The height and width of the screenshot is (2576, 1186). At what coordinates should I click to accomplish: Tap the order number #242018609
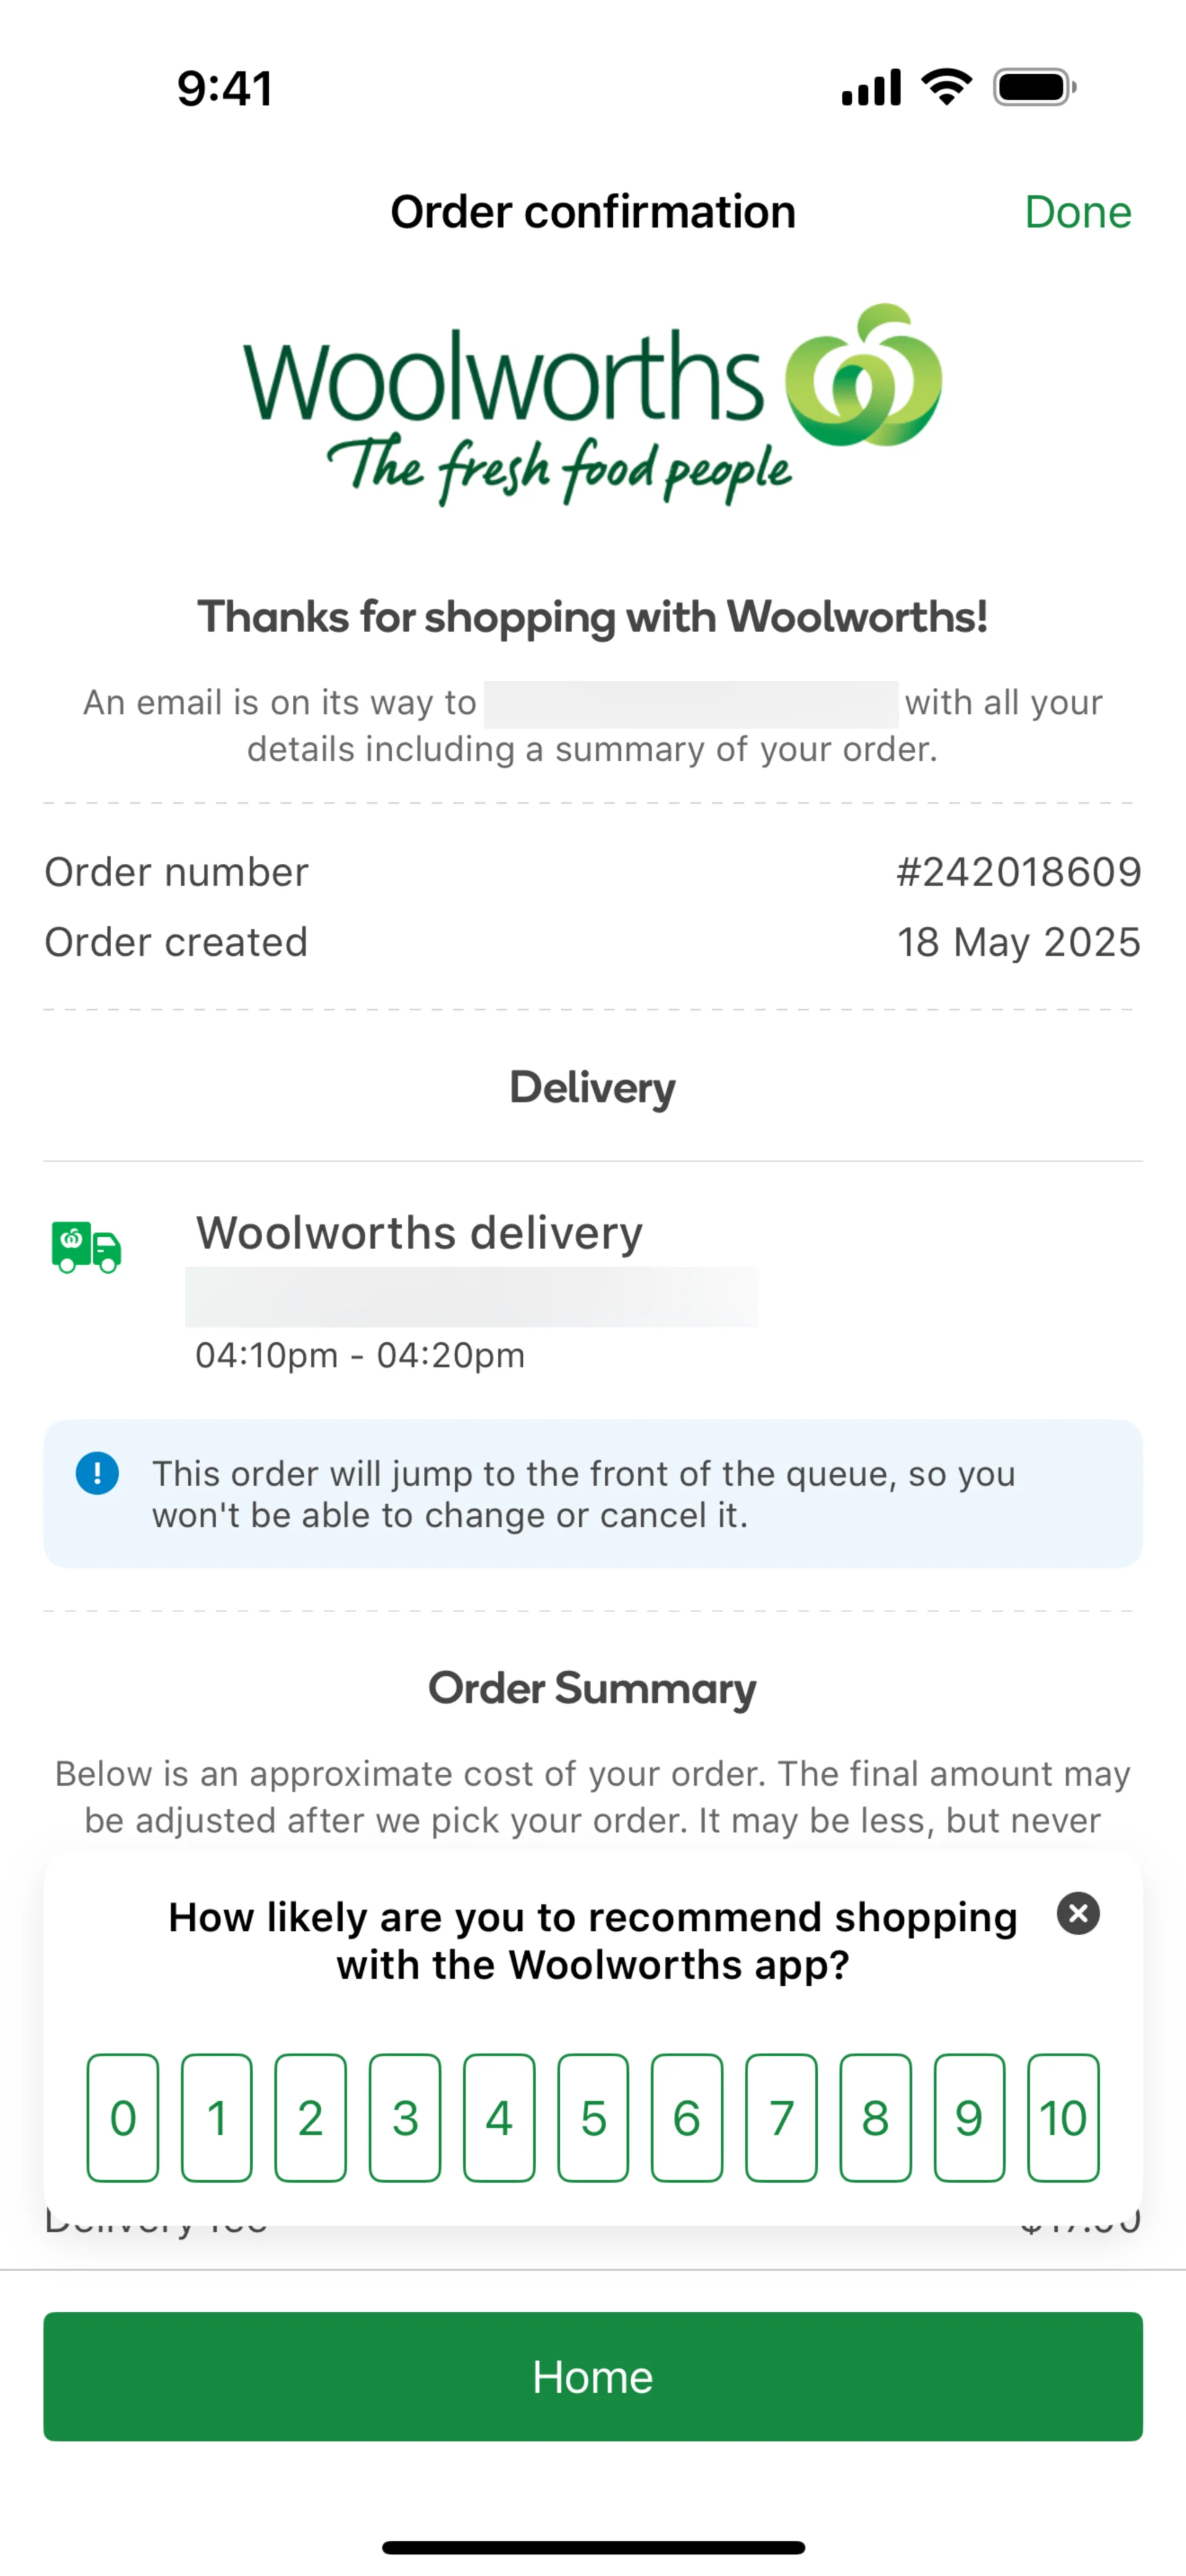[x=1018, y=872]
